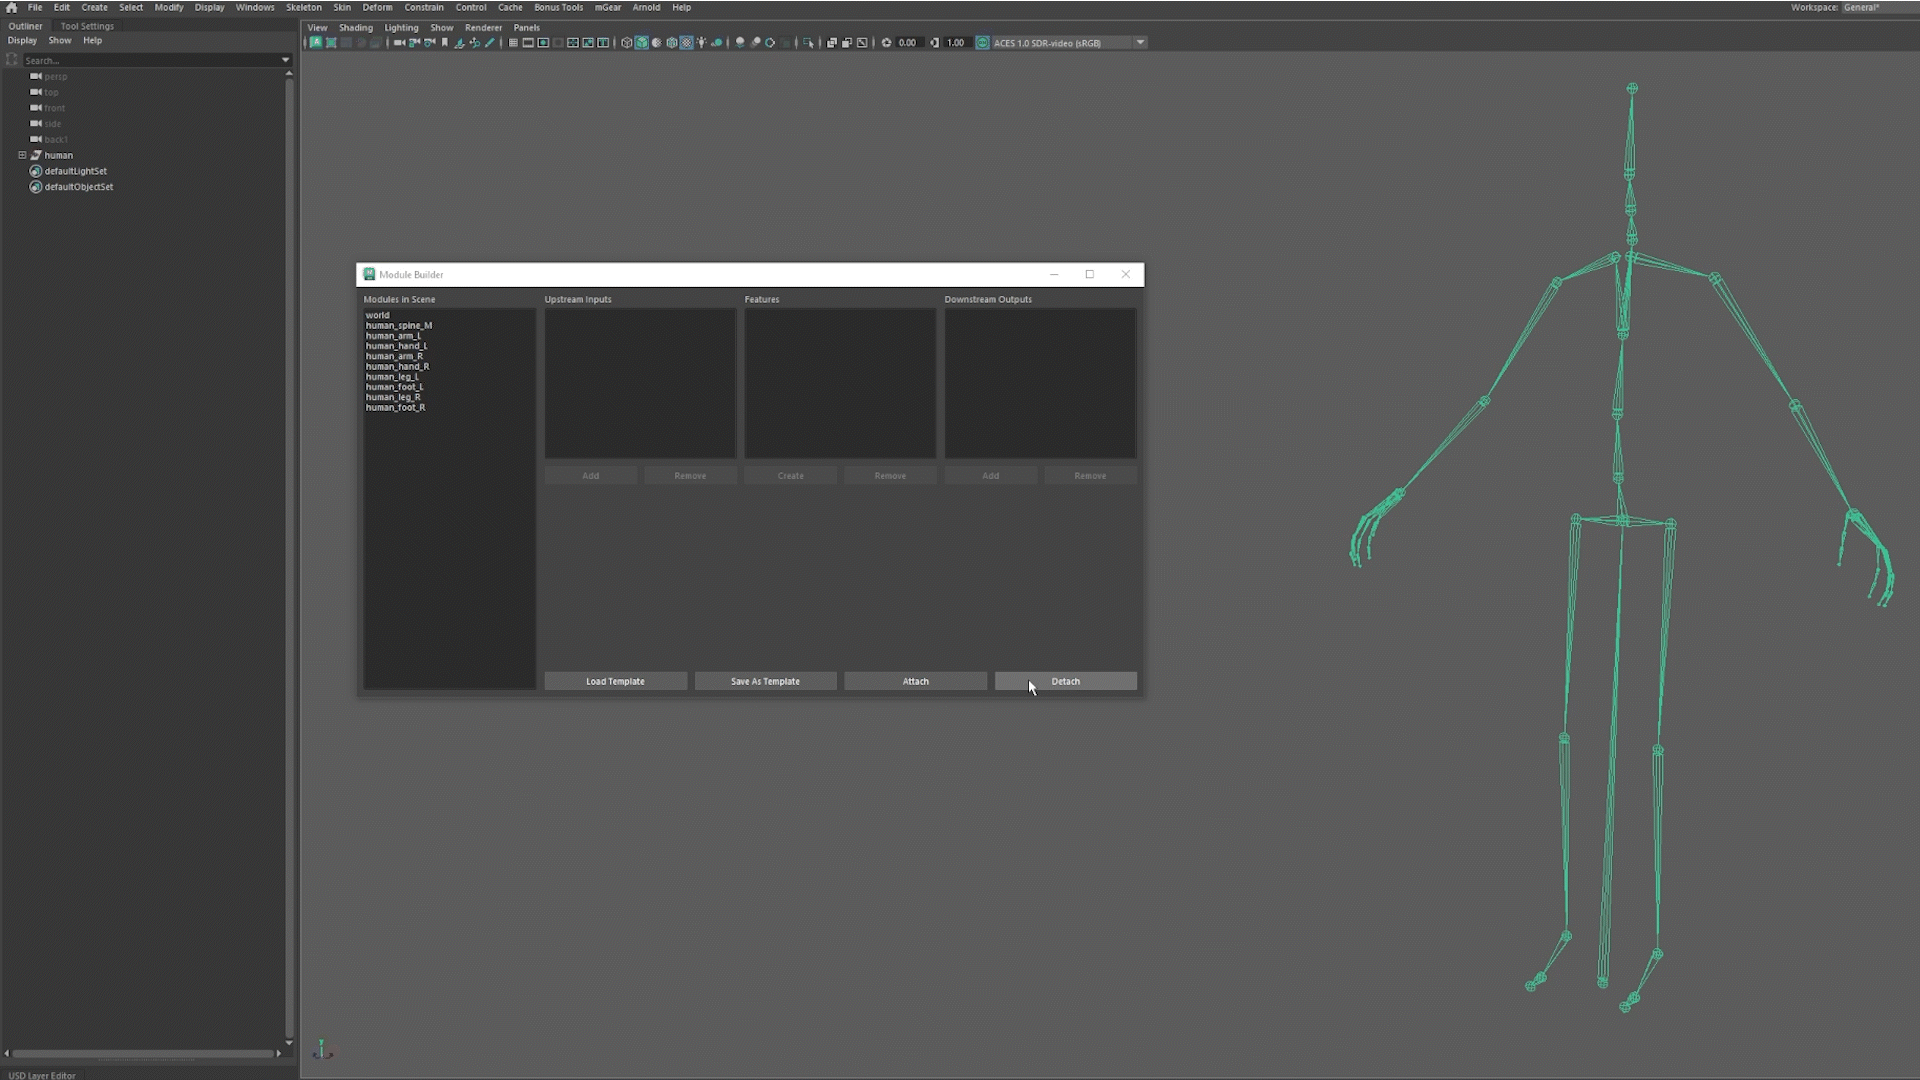The height and width of the screenshot is (1080, 1920).
Task: Click the select camera icon
Action: click(399, 43)
